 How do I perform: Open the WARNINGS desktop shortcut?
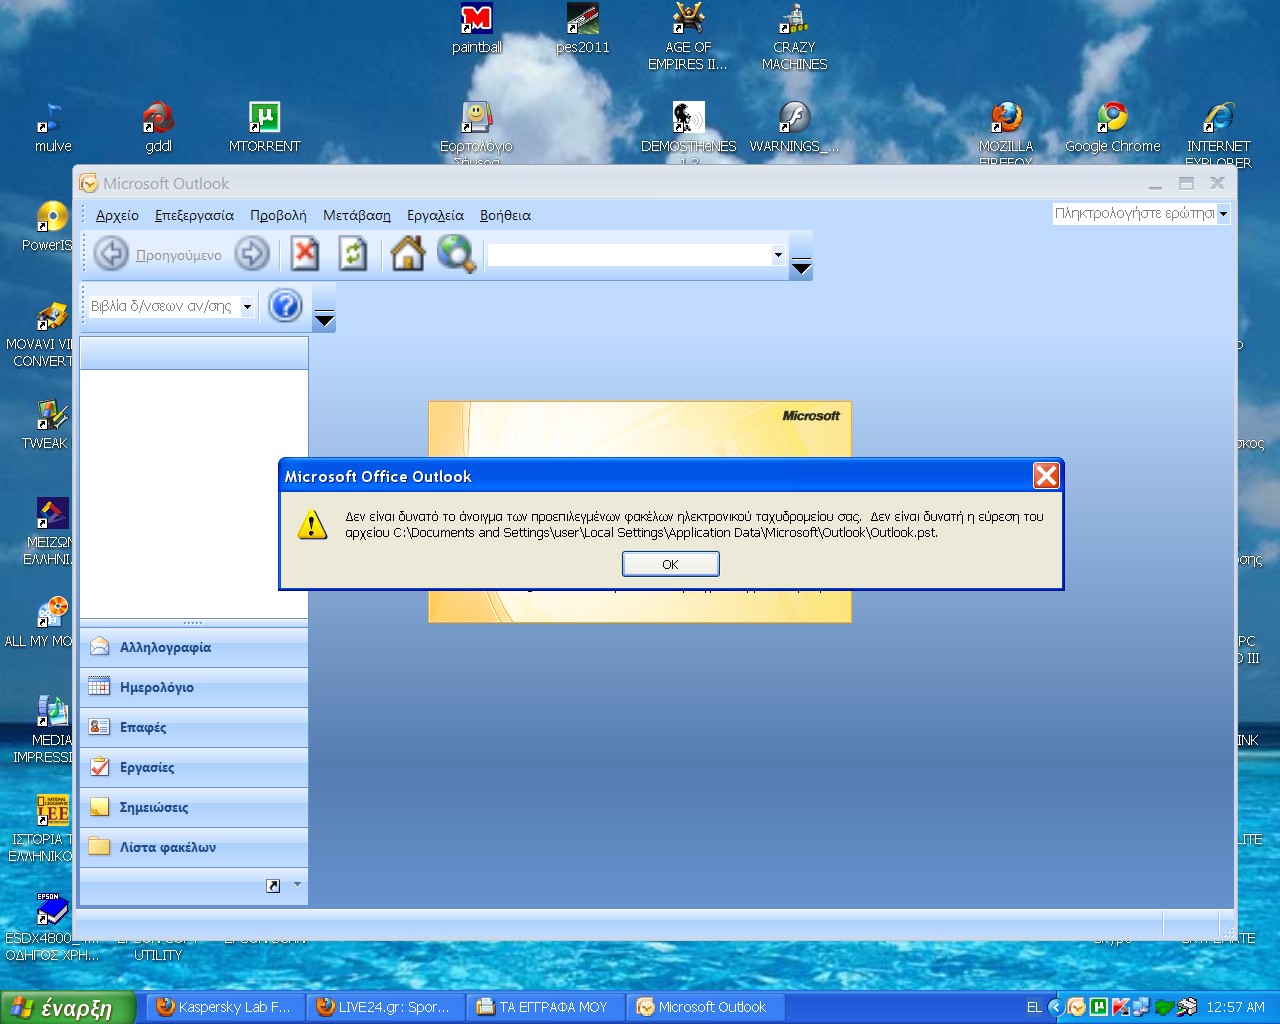click(794, 128)
